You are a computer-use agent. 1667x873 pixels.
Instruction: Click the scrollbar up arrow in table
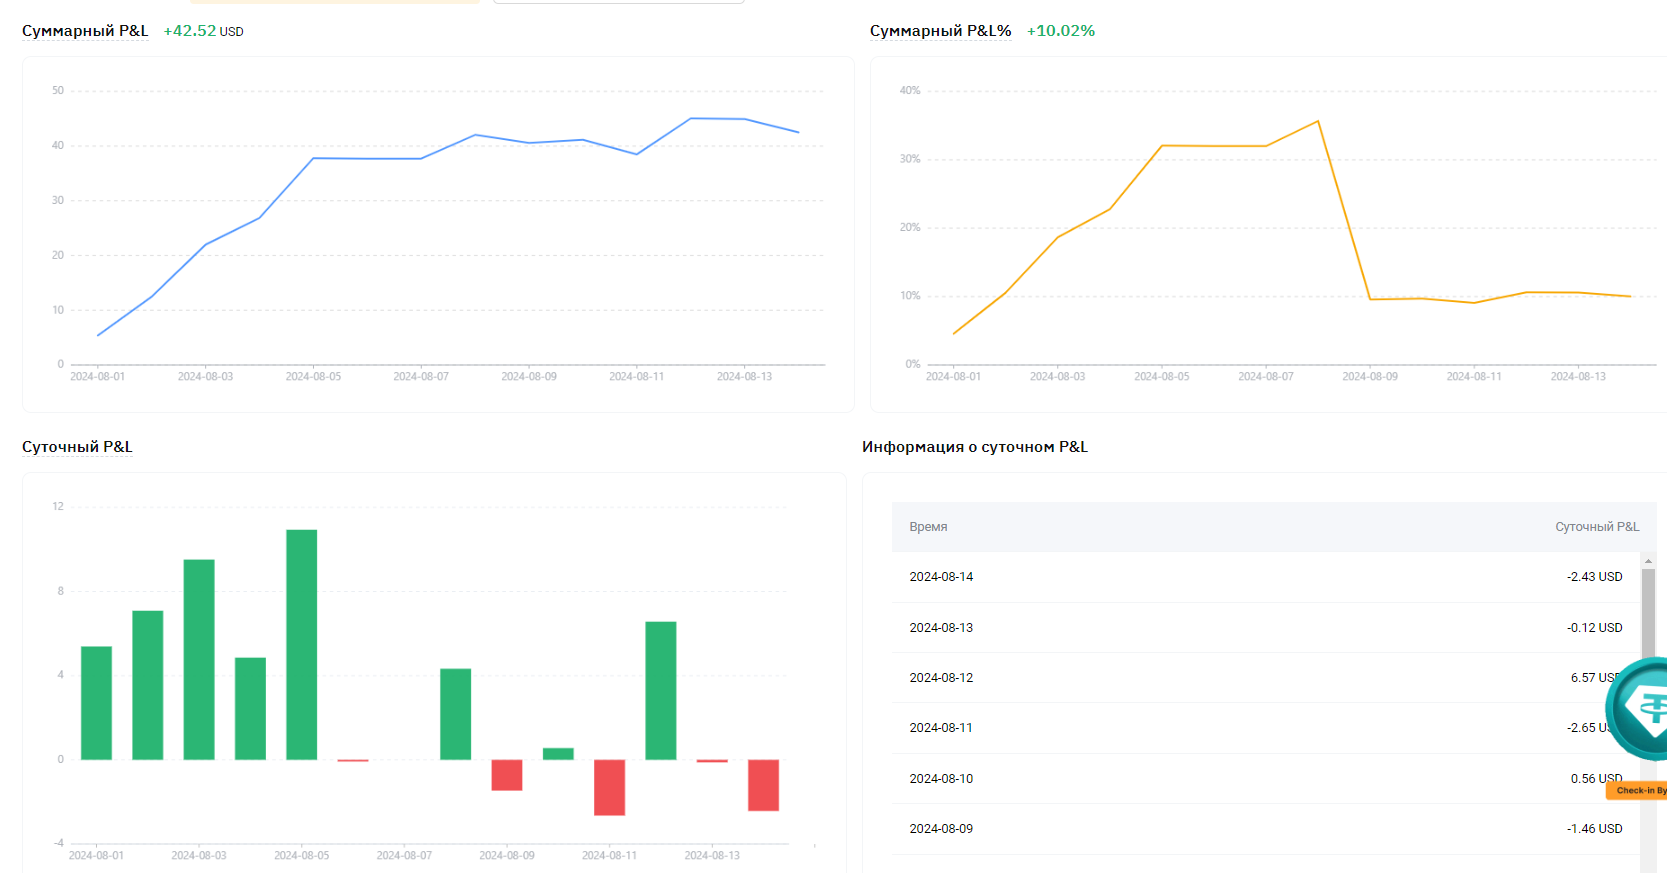pyautogui.click(x=1648, y=561)
